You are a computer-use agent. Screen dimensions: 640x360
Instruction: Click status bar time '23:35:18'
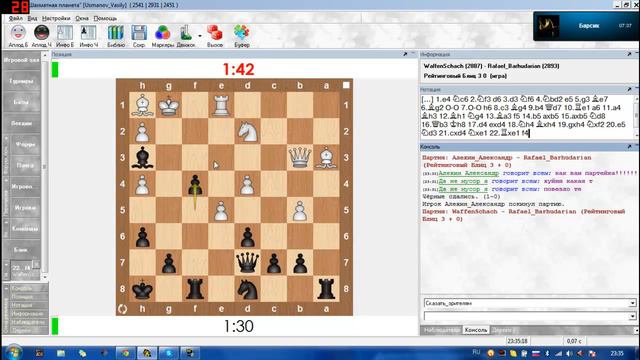[x=517, y=341]
